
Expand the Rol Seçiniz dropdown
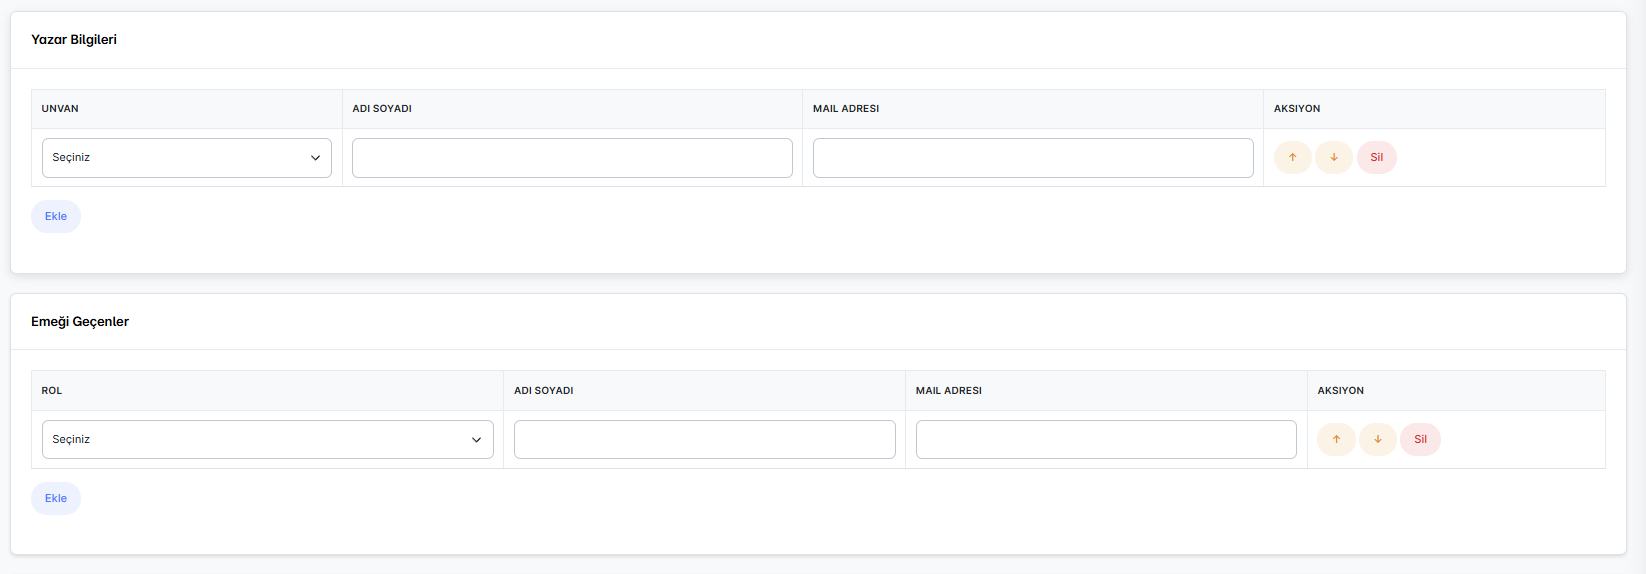pyautogui.click(x=267, y=440)
